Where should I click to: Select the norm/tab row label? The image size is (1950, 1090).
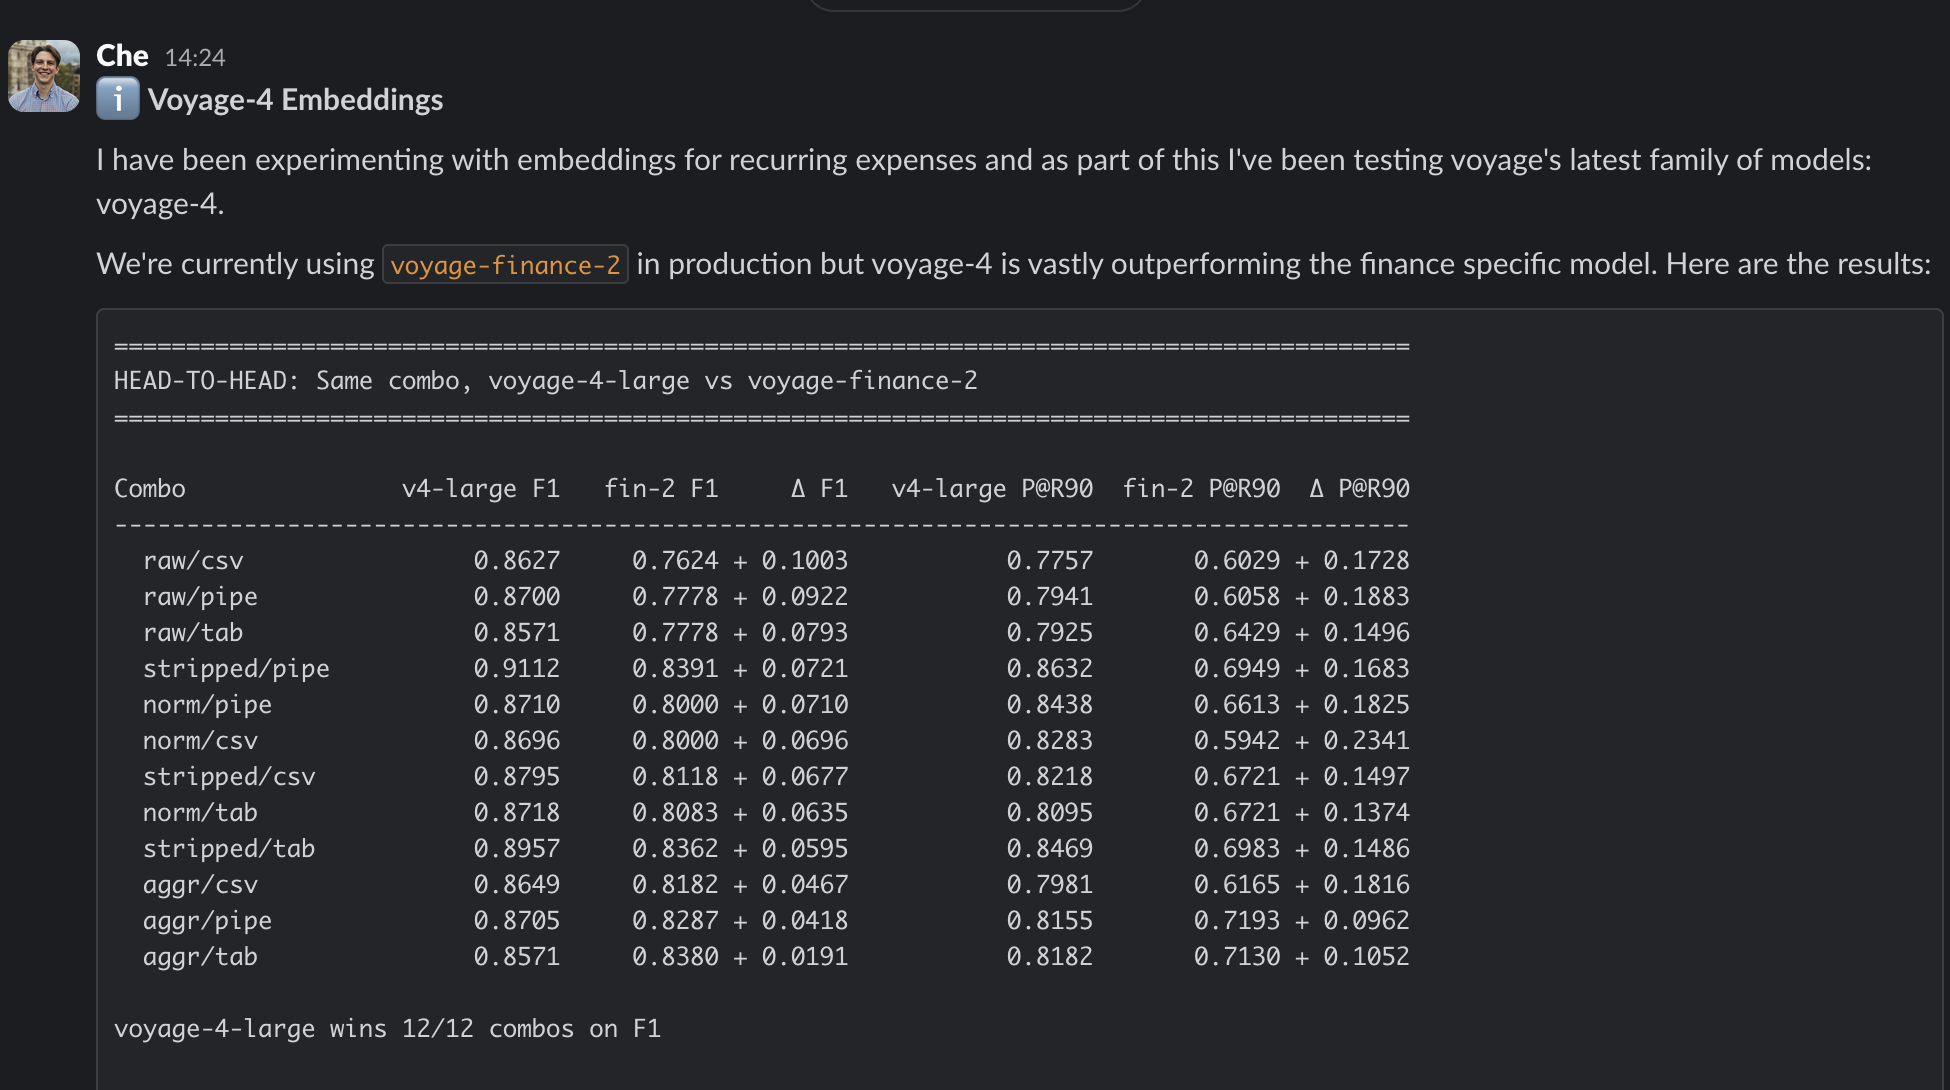pyautogui.click(x=200, y=813)
